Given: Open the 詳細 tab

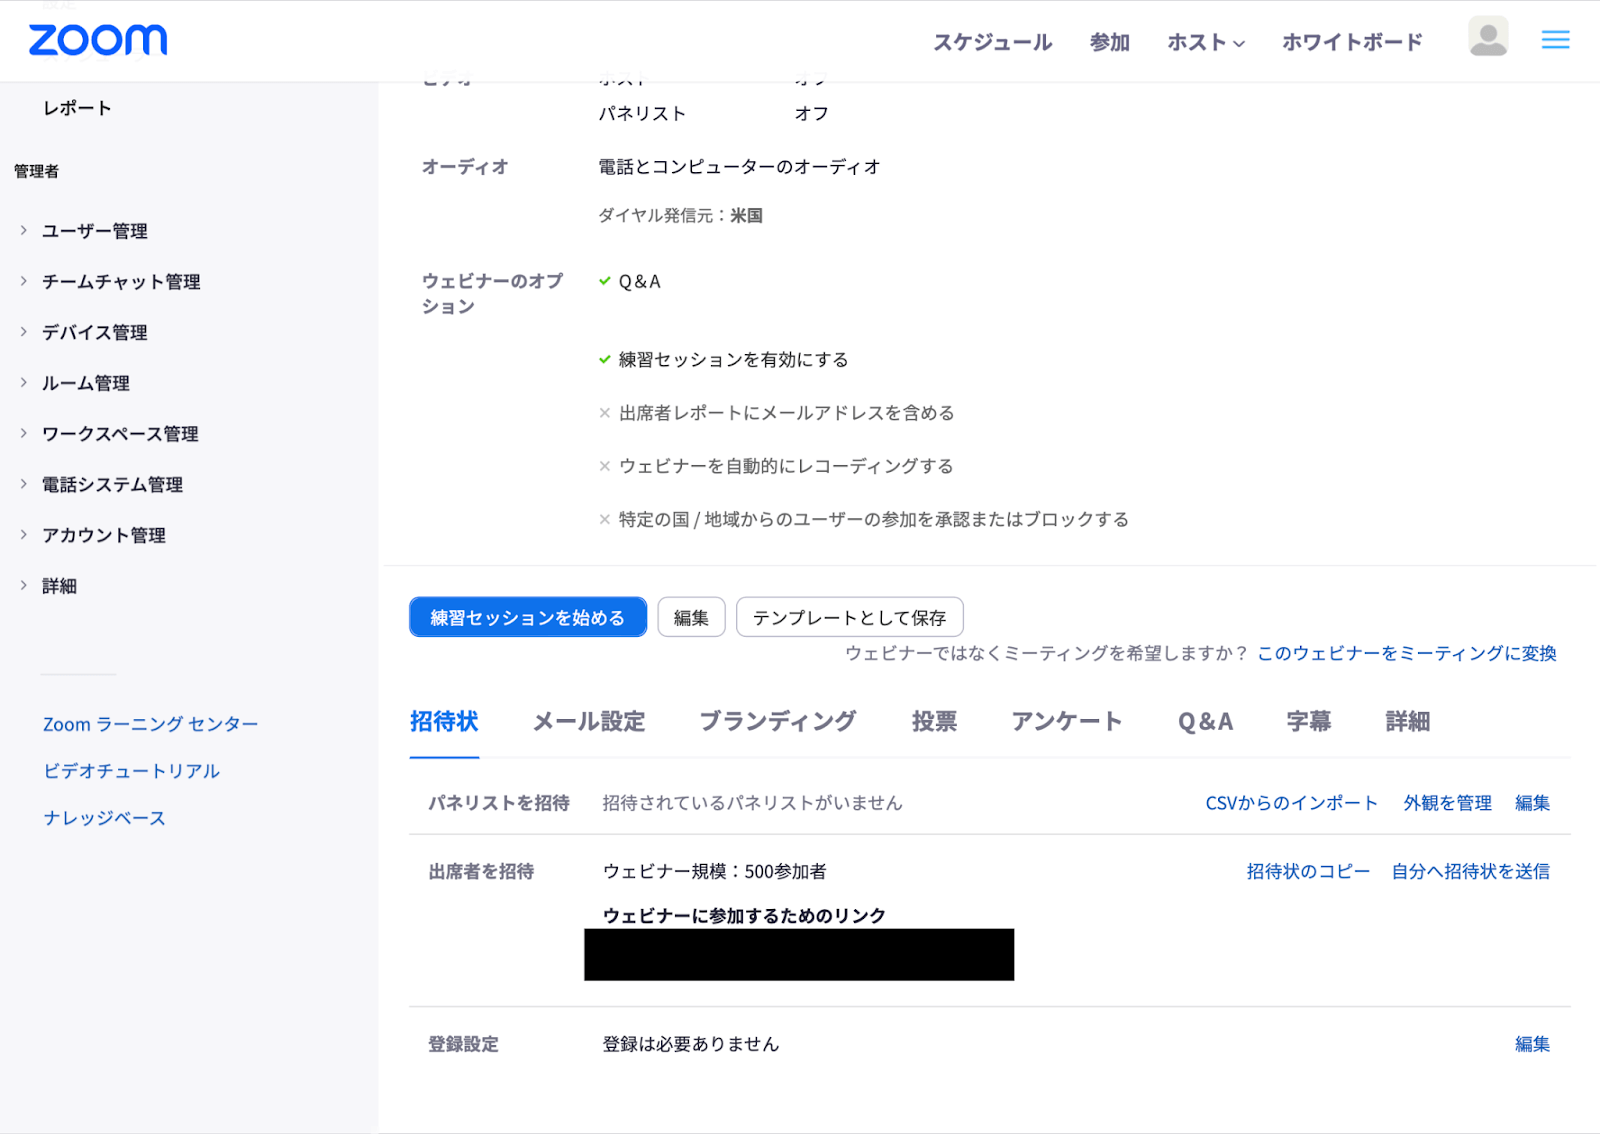Looking at the screenshot, I should (1408, 721).
